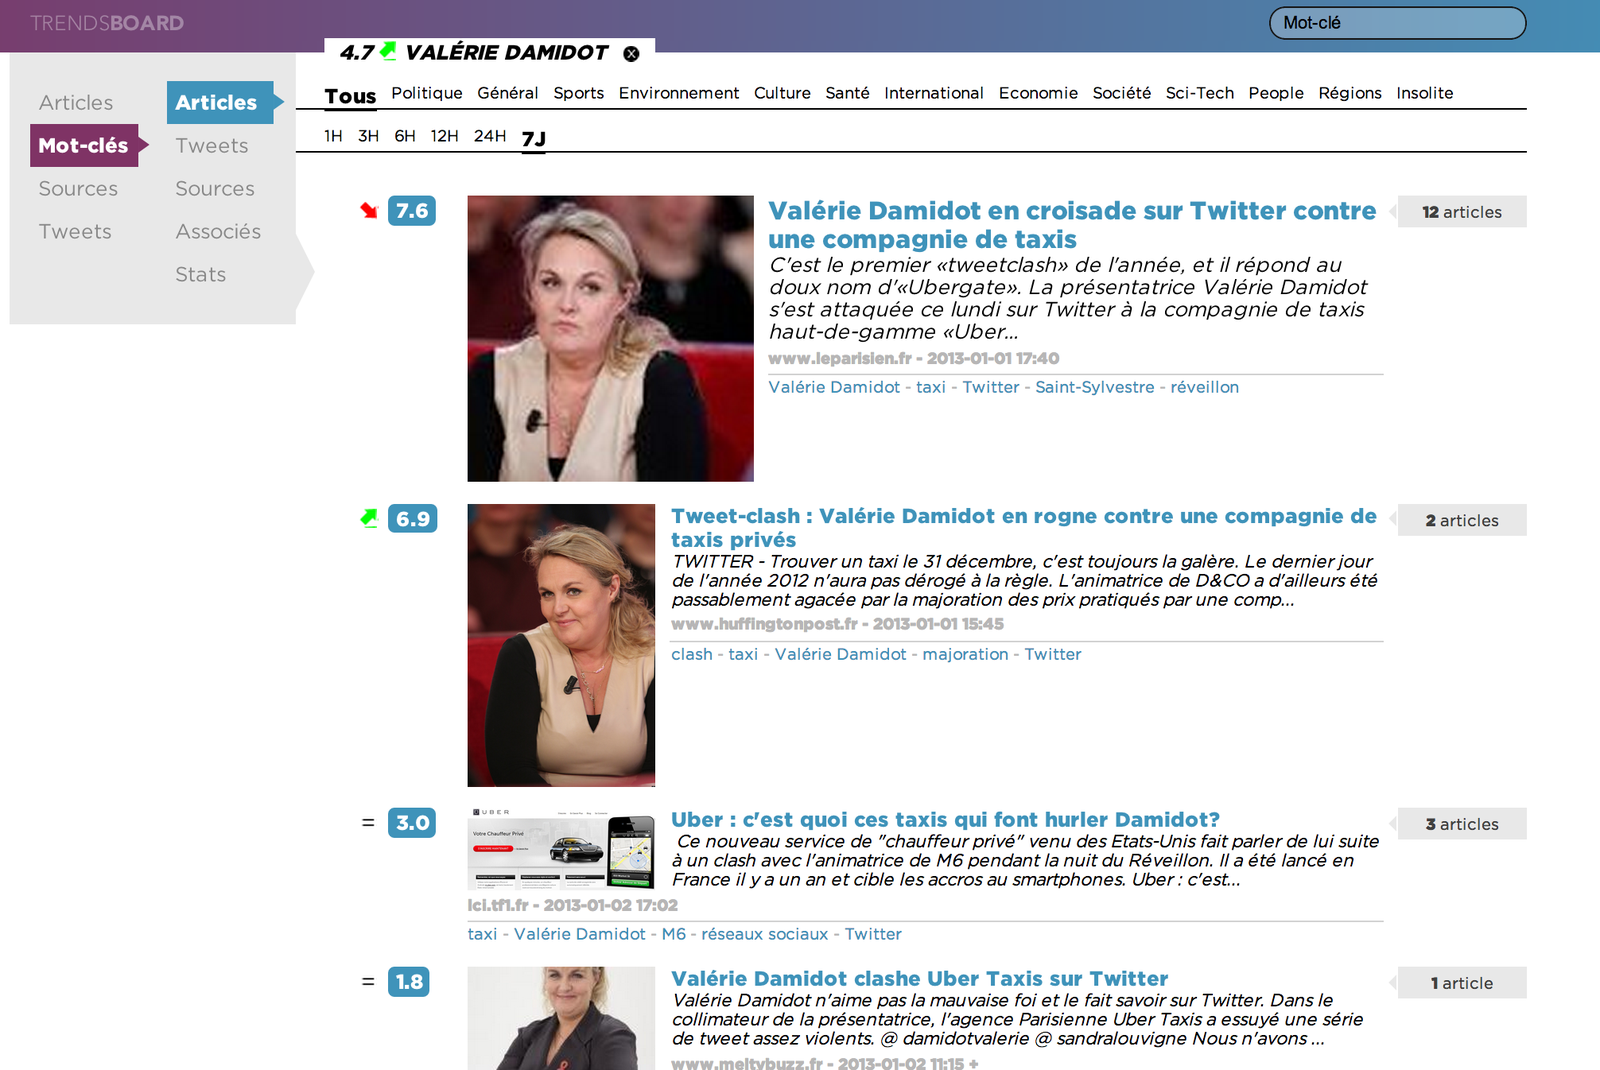
Task: Switch to the Politique category
Action: click(x=427, y=93)
